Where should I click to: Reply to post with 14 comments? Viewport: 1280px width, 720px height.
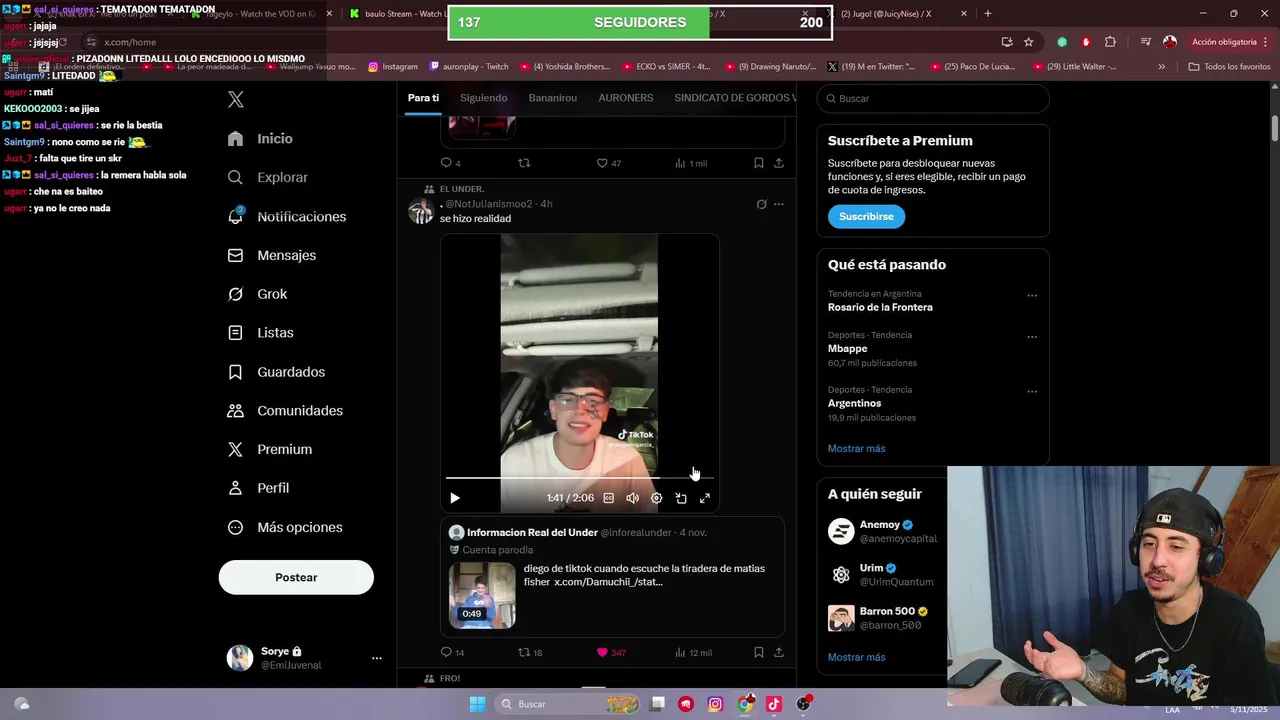coord(452,652)
